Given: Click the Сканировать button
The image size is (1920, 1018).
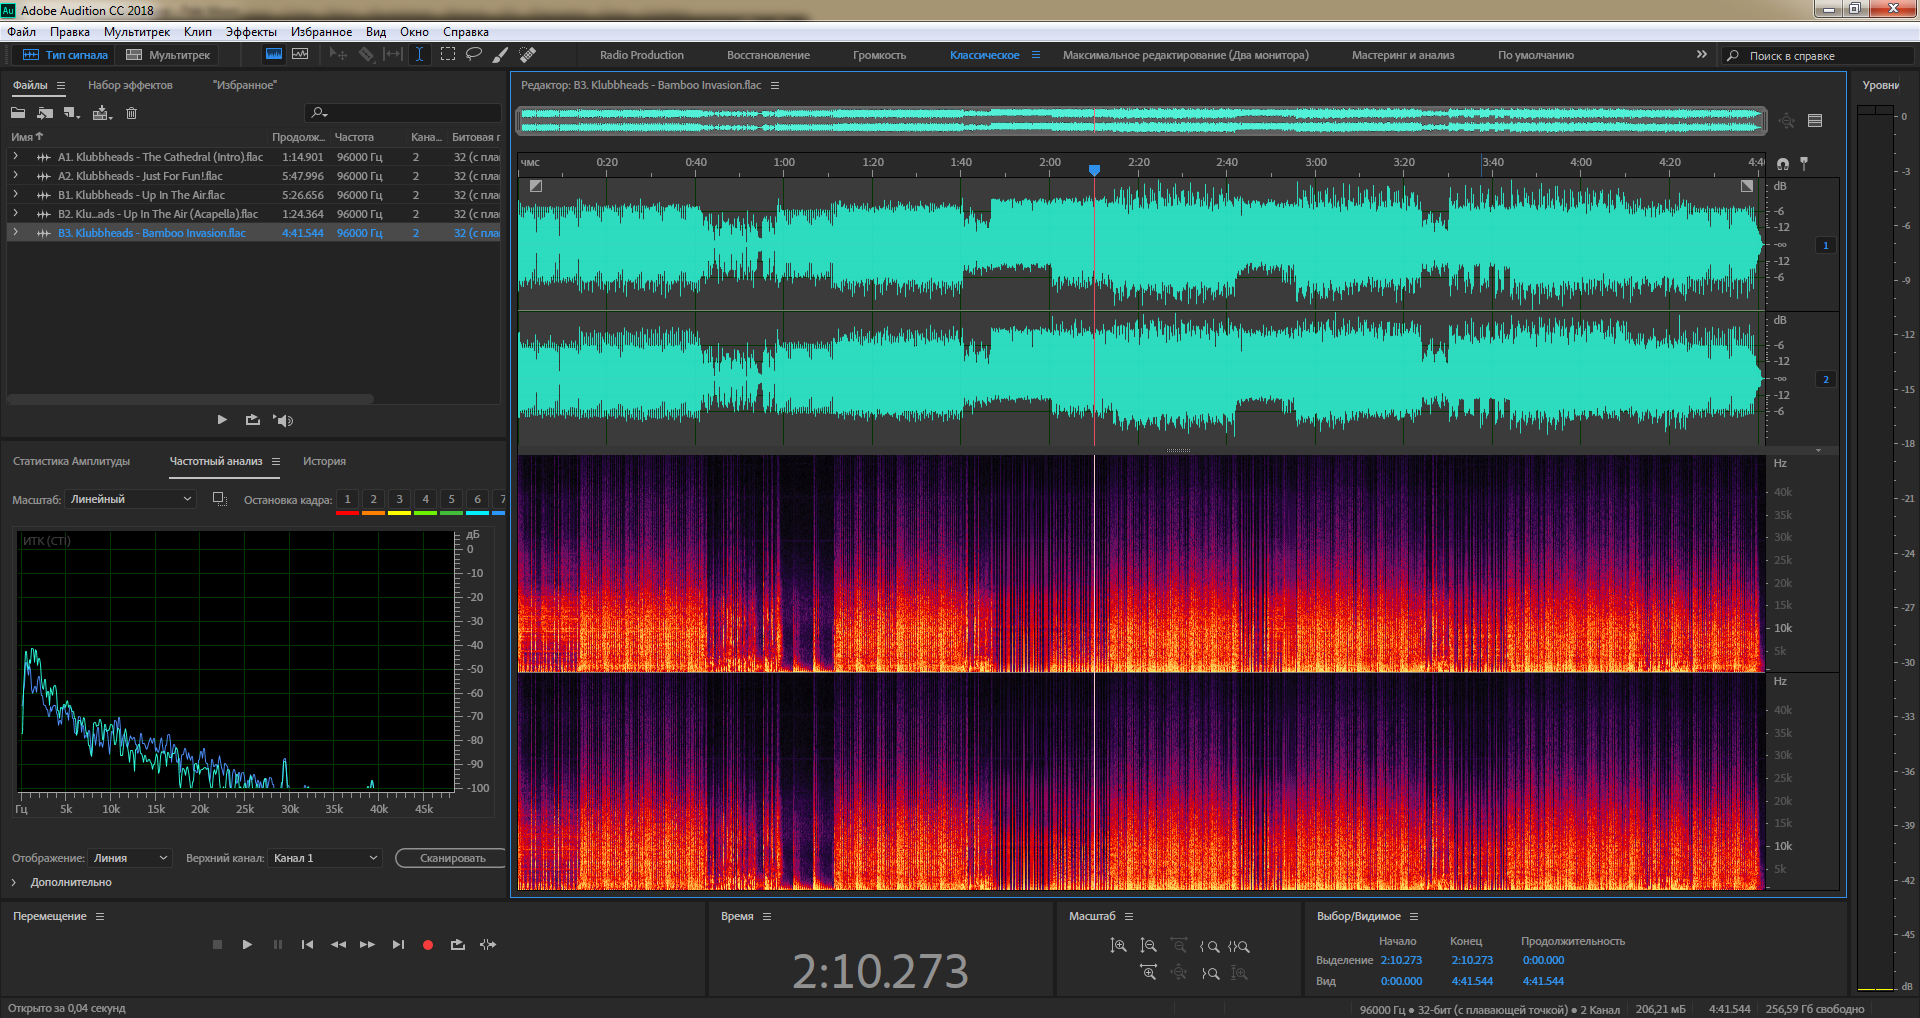Looking at the screenshot, I should click(x=452, y=858).
